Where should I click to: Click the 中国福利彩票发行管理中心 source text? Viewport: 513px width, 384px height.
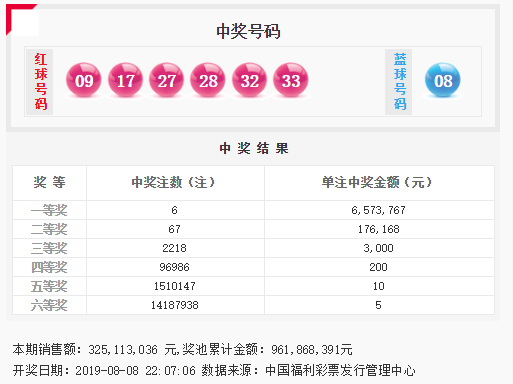340,371
